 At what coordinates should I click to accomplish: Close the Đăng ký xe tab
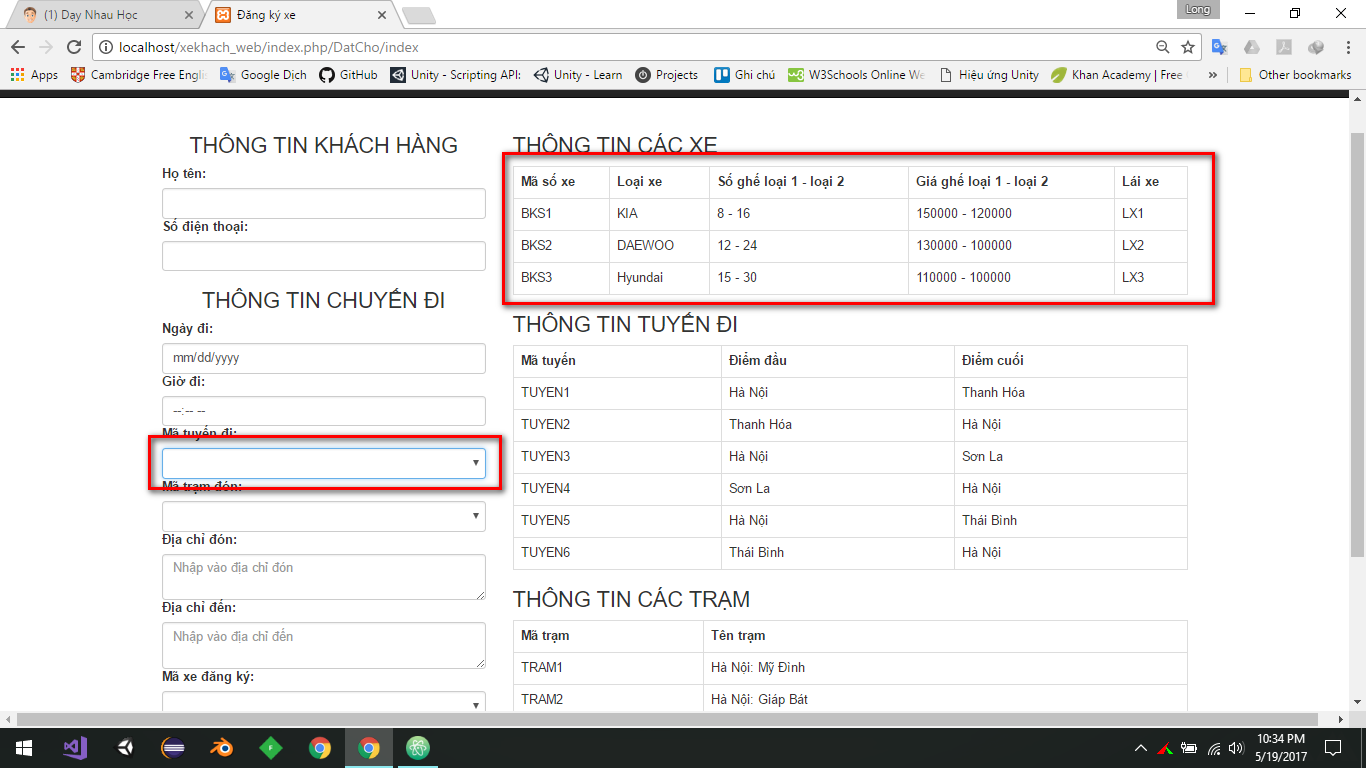click(381, 15)
